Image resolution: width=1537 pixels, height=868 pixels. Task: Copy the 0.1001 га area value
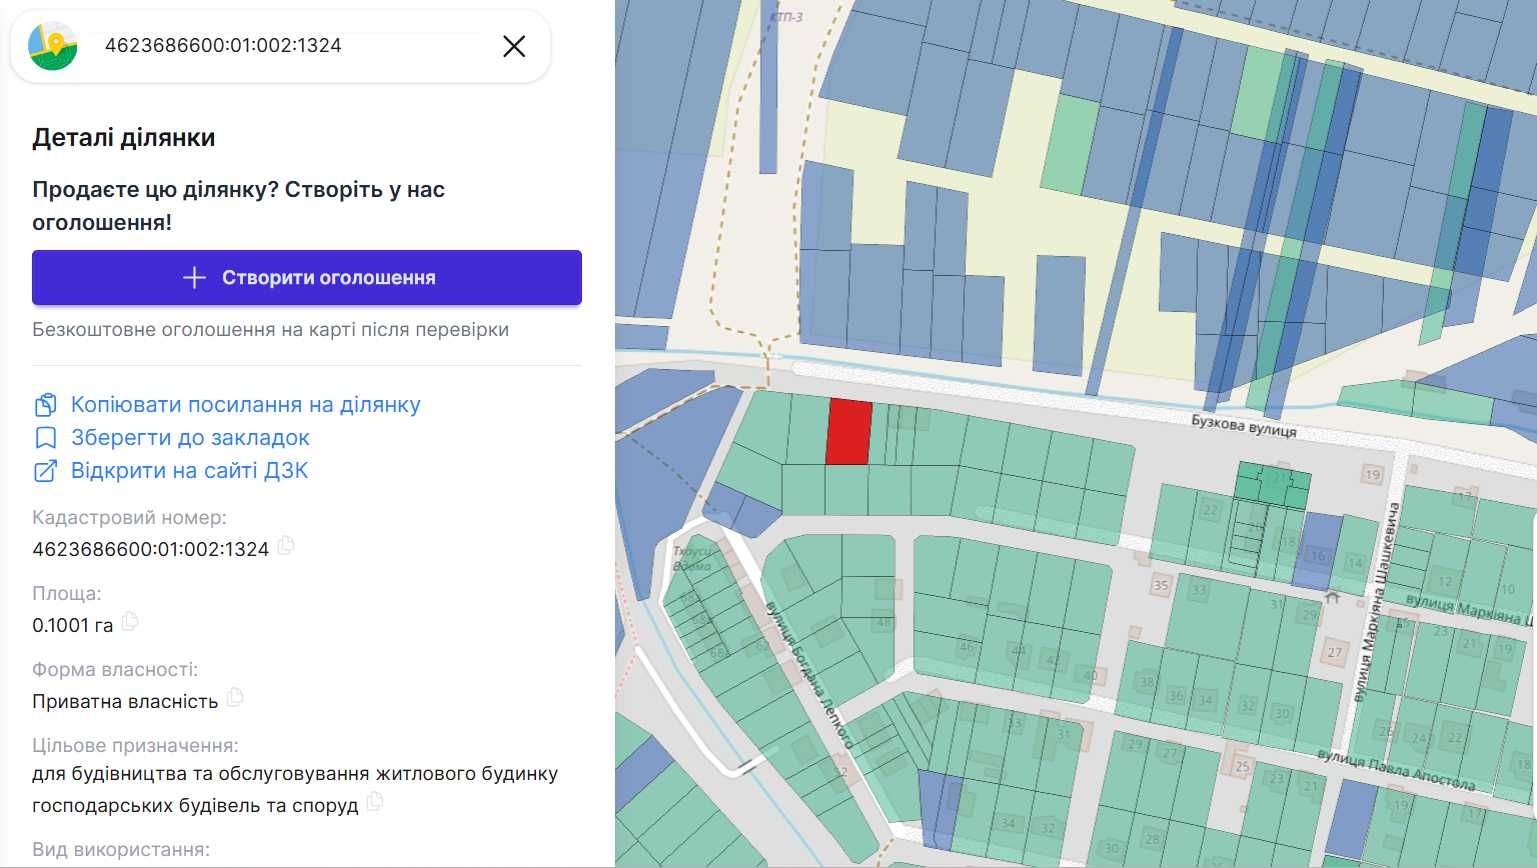[x=130, y=622]
